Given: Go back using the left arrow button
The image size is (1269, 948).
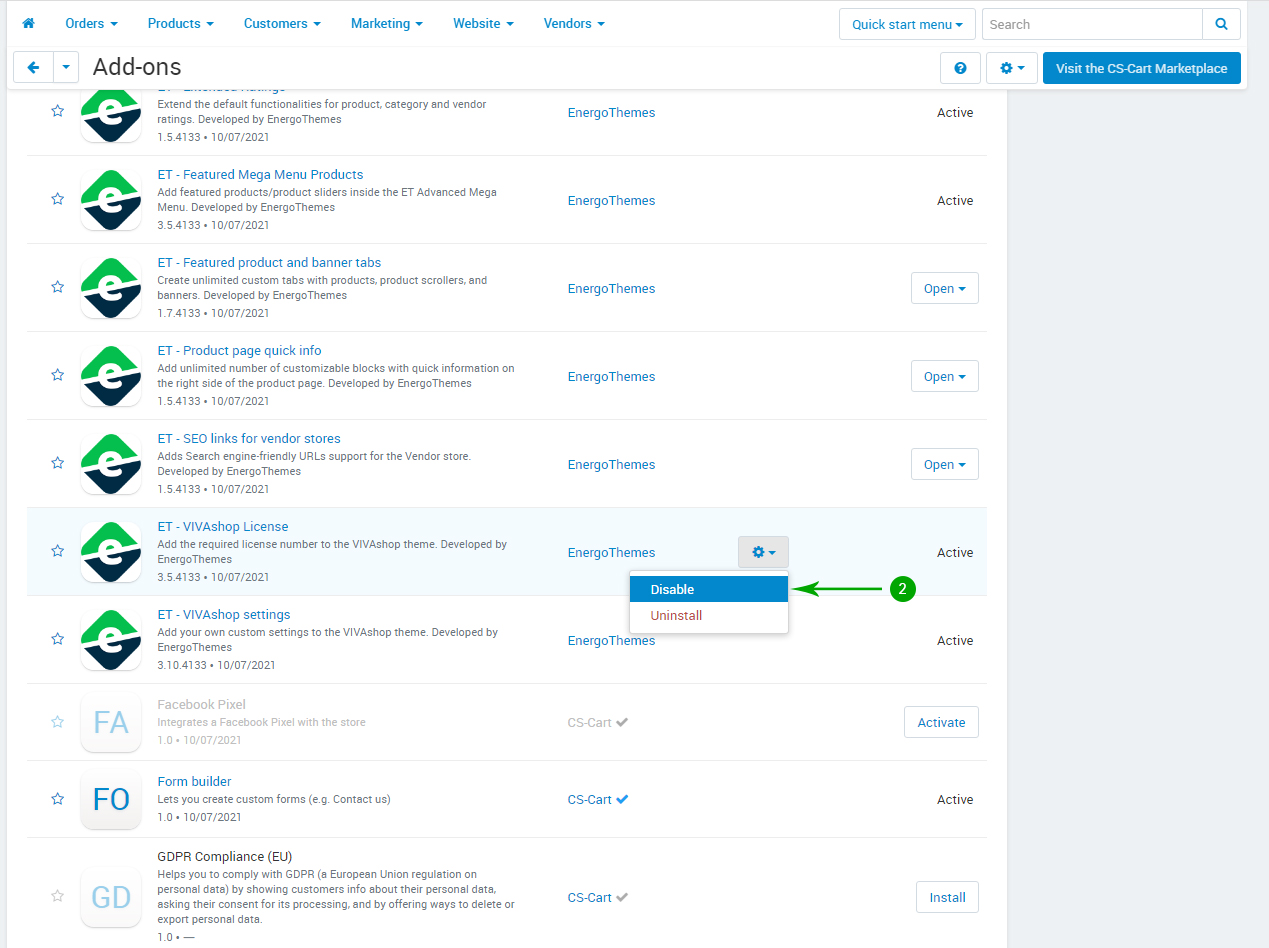Looking at the screenshot, I should point(33,67).
